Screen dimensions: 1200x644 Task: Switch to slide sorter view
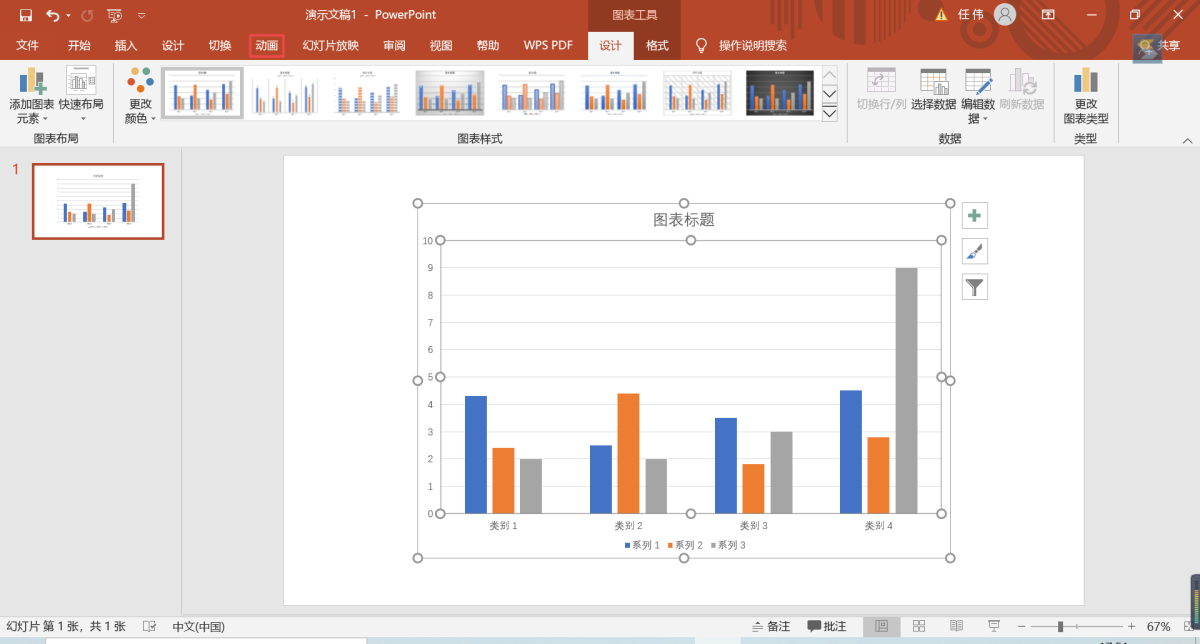tap(919, 626)
